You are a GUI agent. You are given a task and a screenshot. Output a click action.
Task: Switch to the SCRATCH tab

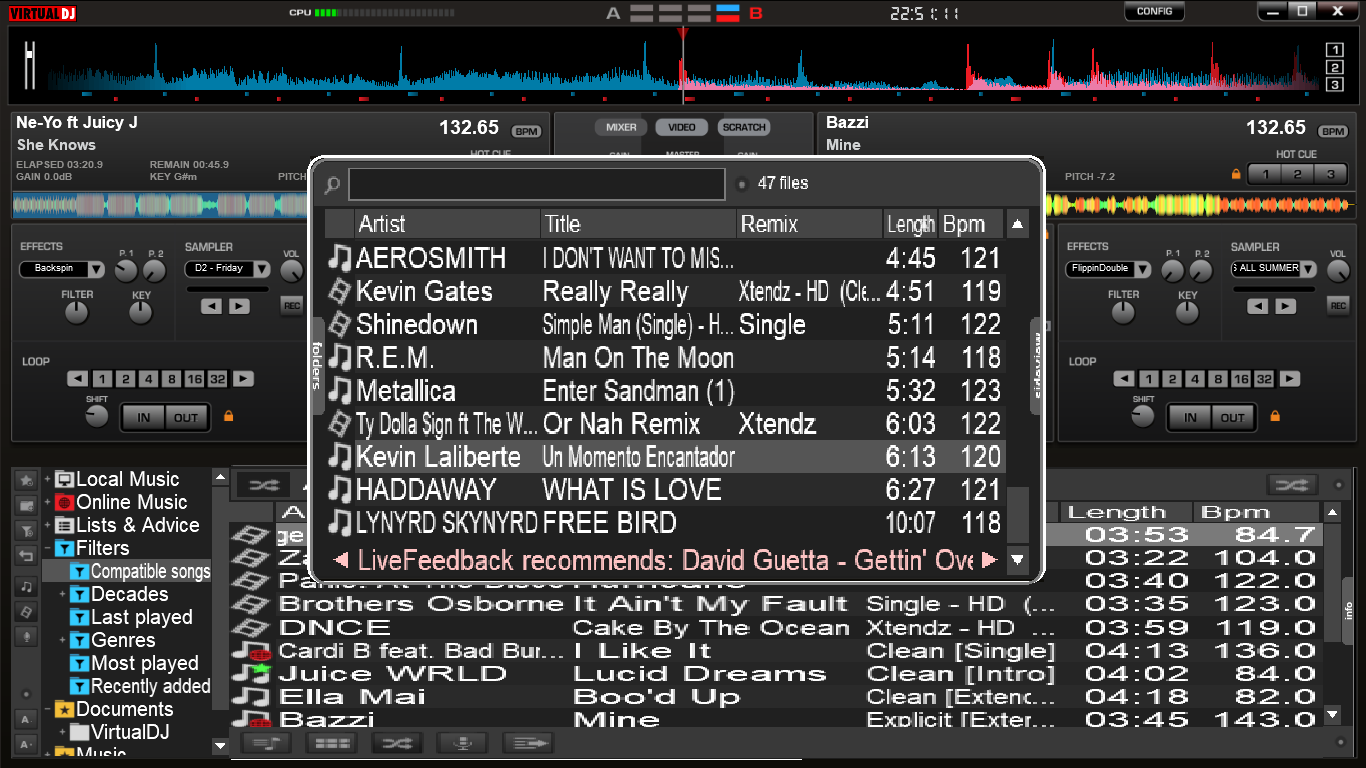(744, 127)
